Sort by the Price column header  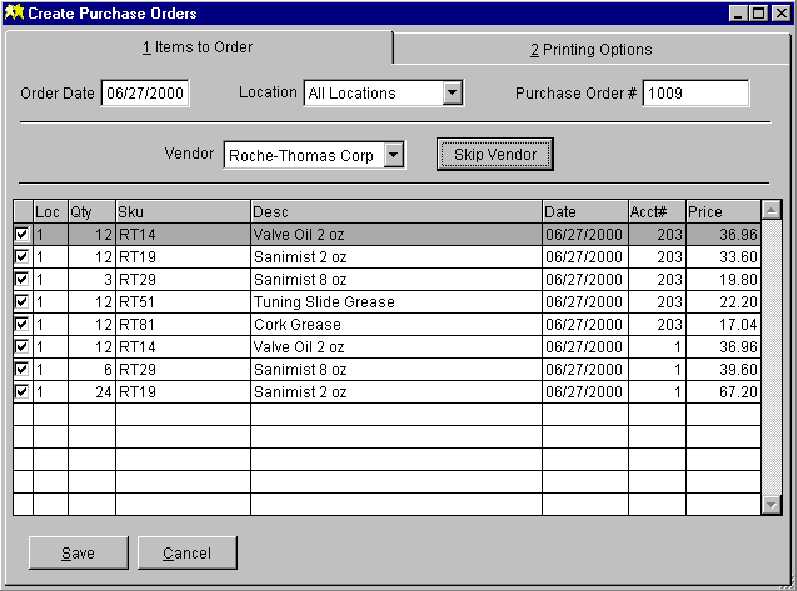point(722,212)
